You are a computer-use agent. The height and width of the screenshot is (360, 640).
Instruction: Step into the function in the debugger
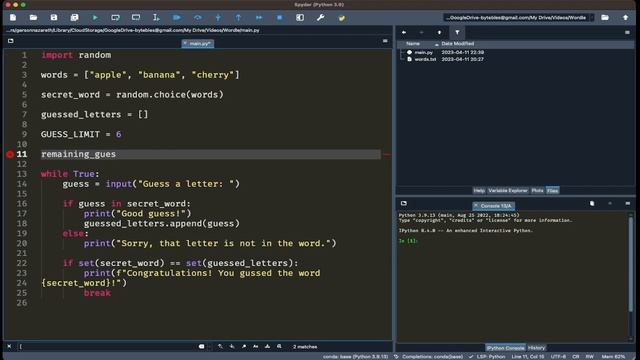pyautogui.click(x=218, y=18)
